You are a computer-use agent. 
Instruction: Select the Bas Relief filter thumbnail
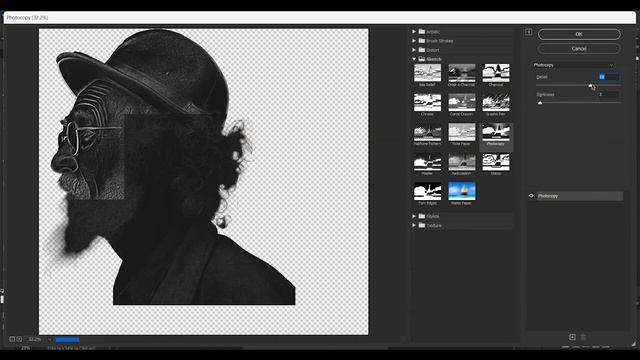click(427, 73)
